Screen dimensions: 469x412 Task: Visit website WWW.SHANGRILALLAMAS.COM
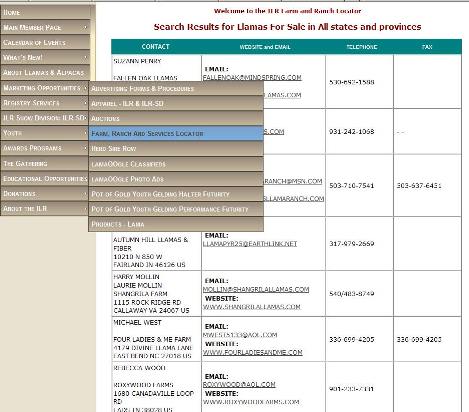[252, 307]
